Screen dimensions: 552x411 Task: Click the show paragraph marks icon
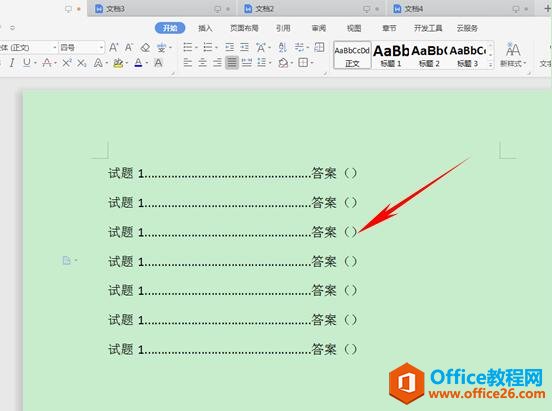click(299, 47)
